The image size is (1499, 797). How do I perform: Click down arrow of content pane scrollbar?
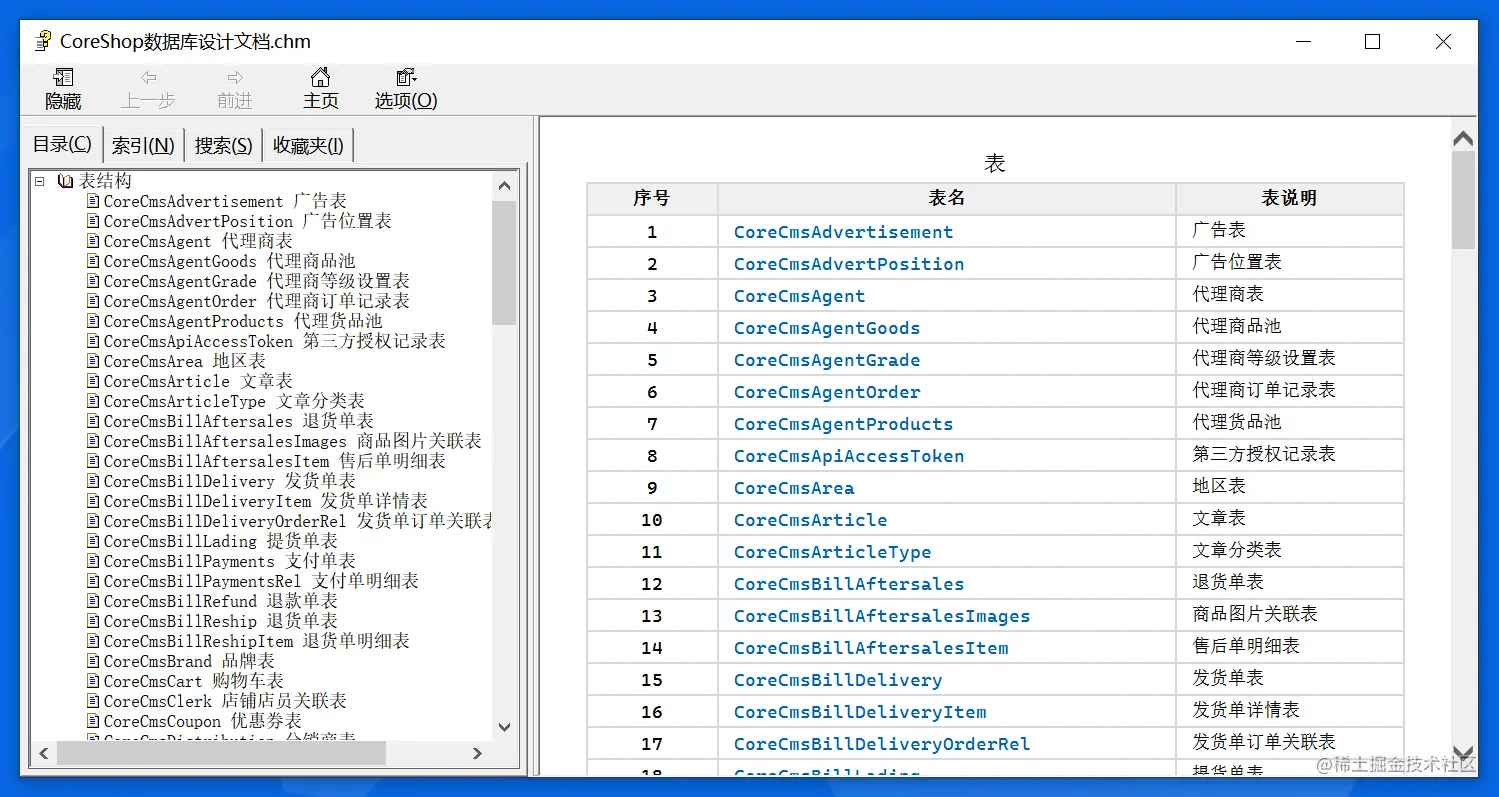[x=1463, y=752]
